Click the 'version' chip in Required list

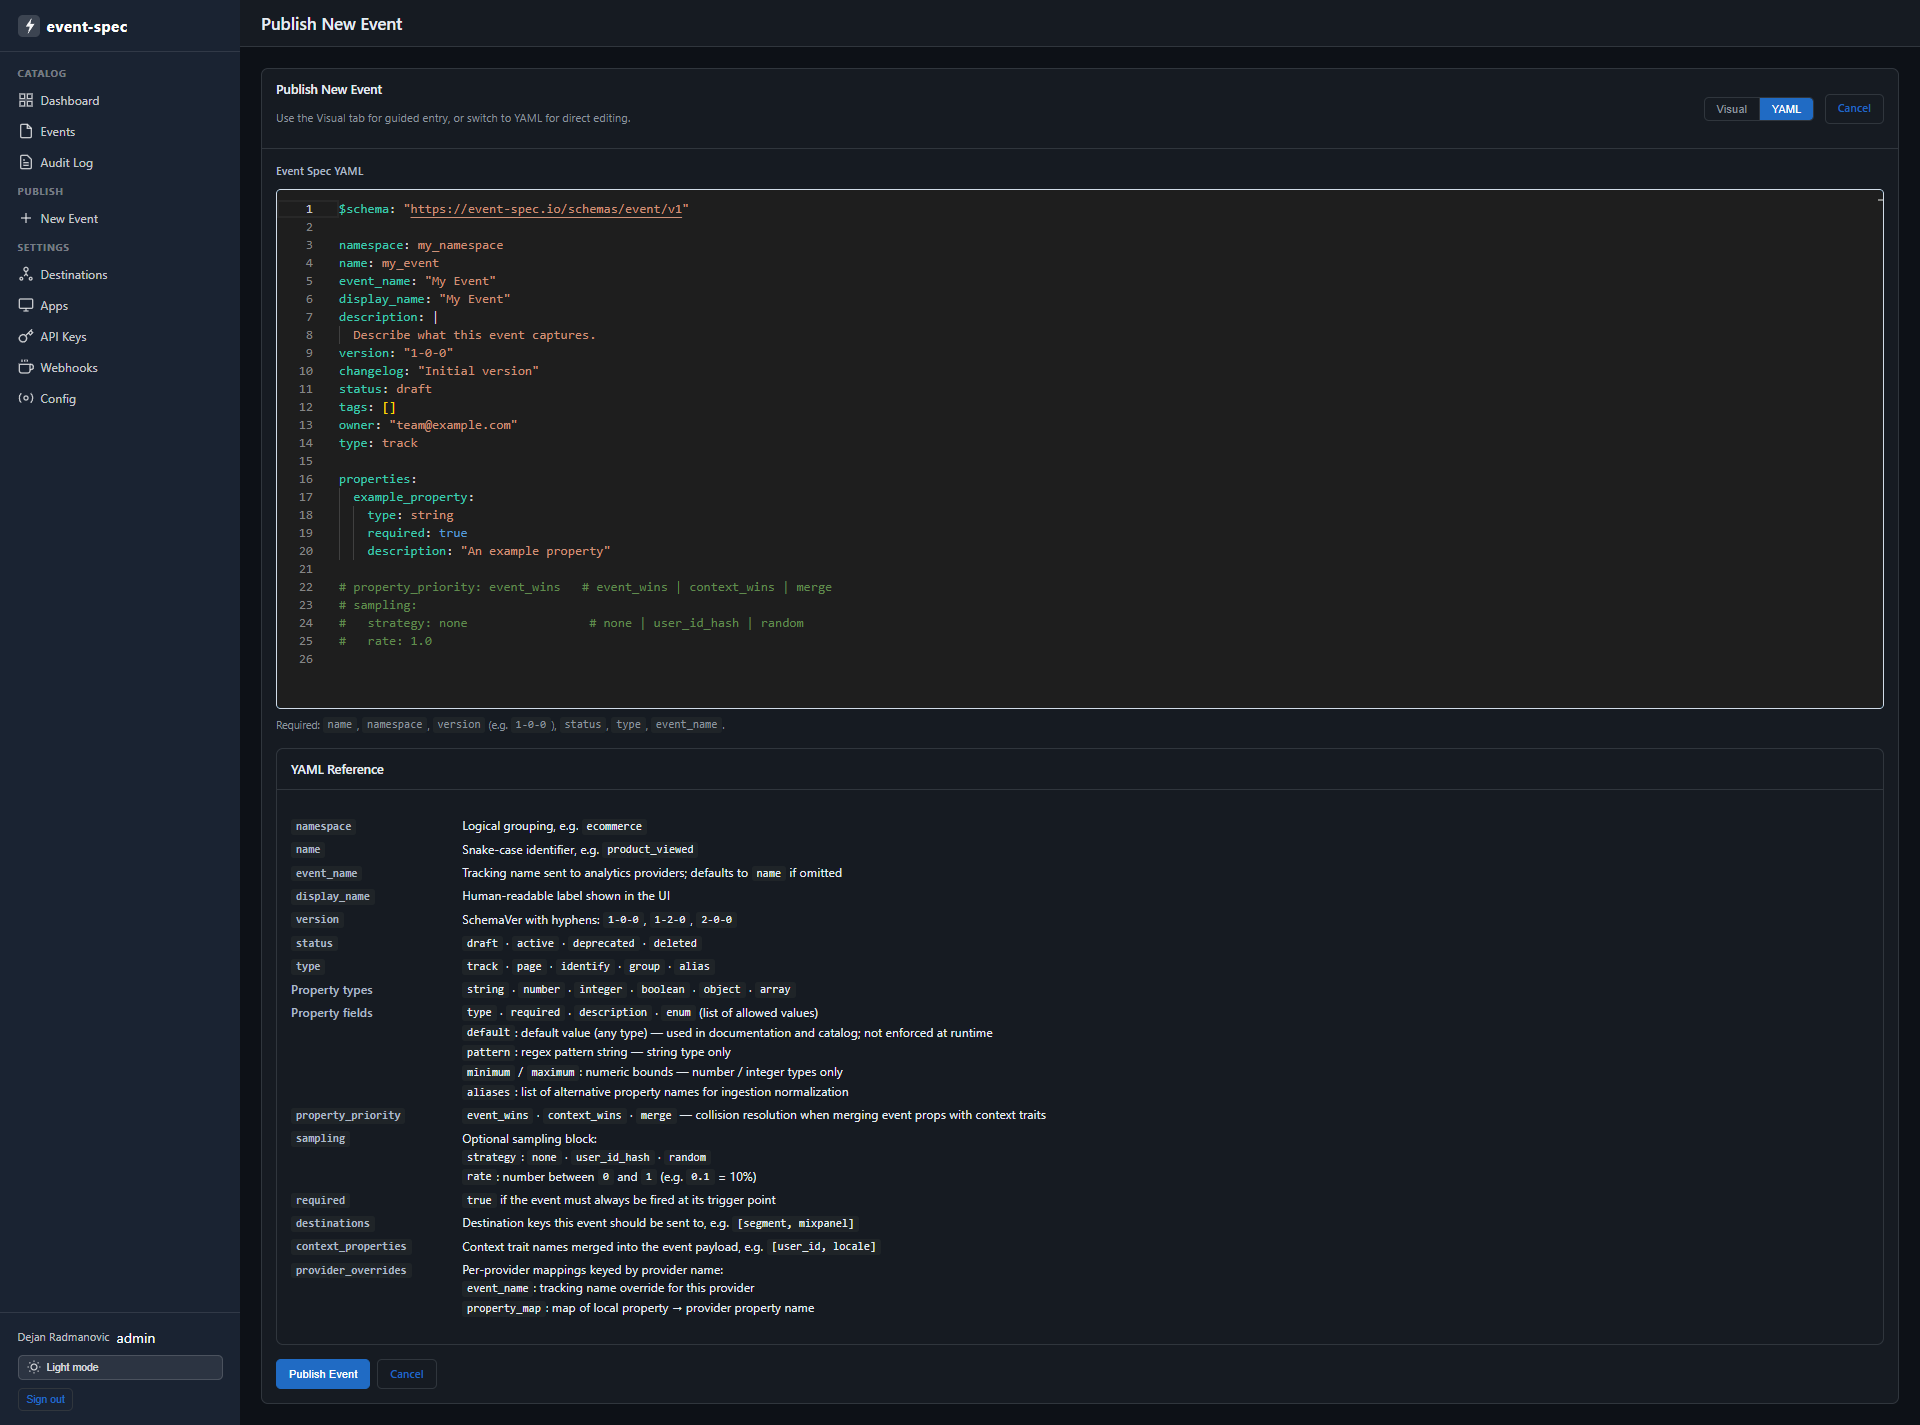tap(458, 724)
